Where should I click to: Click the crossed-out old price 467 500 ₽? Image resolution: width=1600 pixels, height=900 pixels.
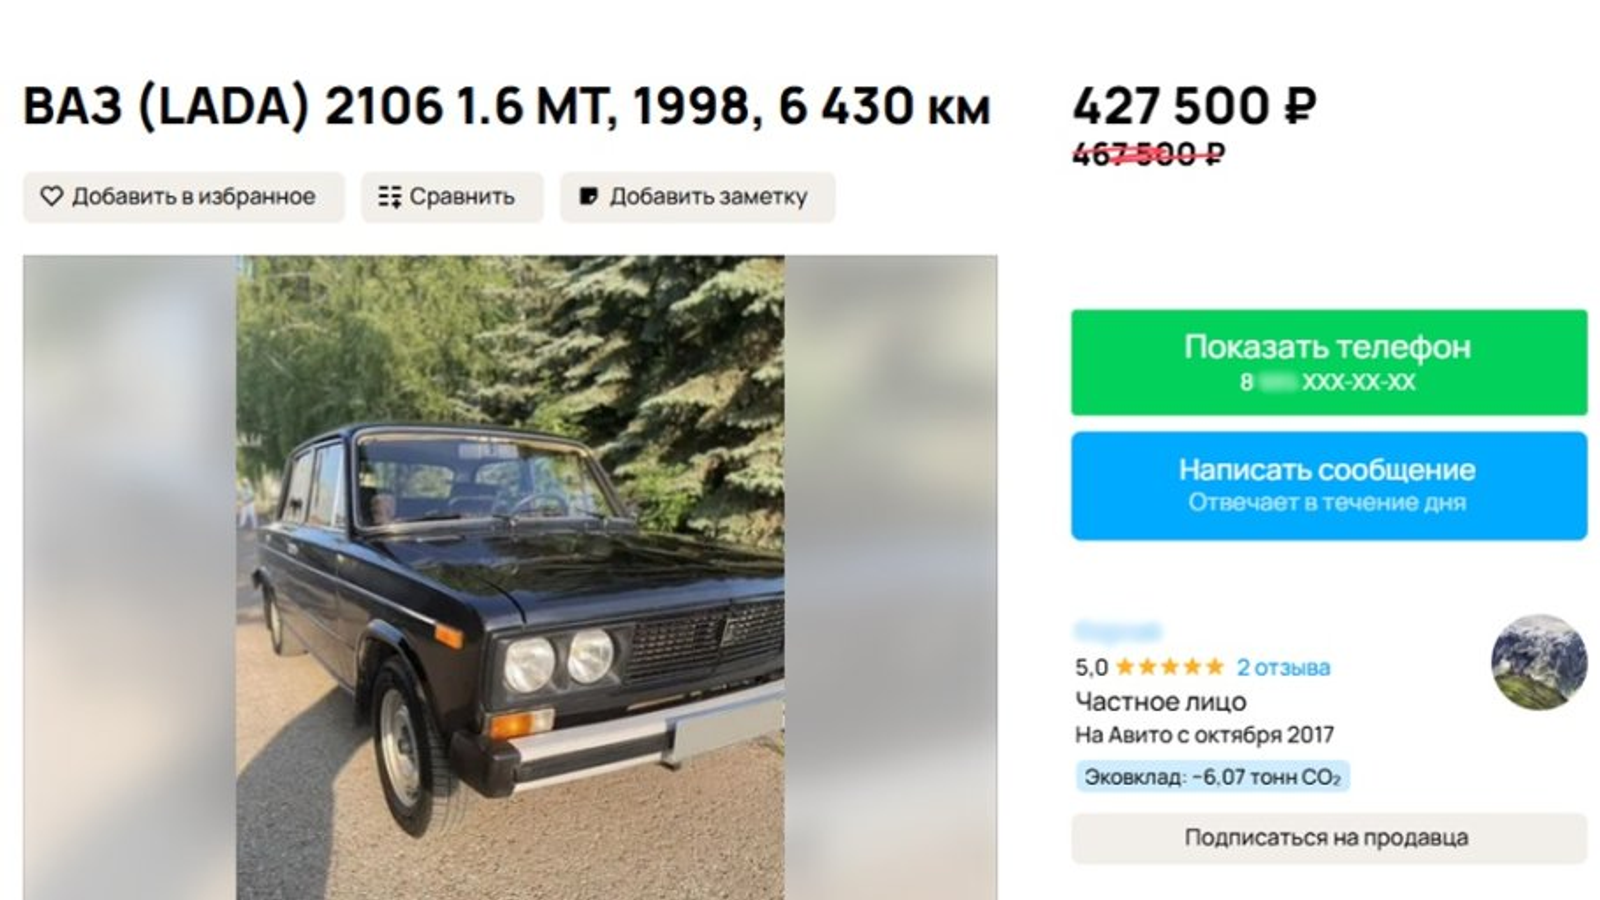pos(1148,154)
